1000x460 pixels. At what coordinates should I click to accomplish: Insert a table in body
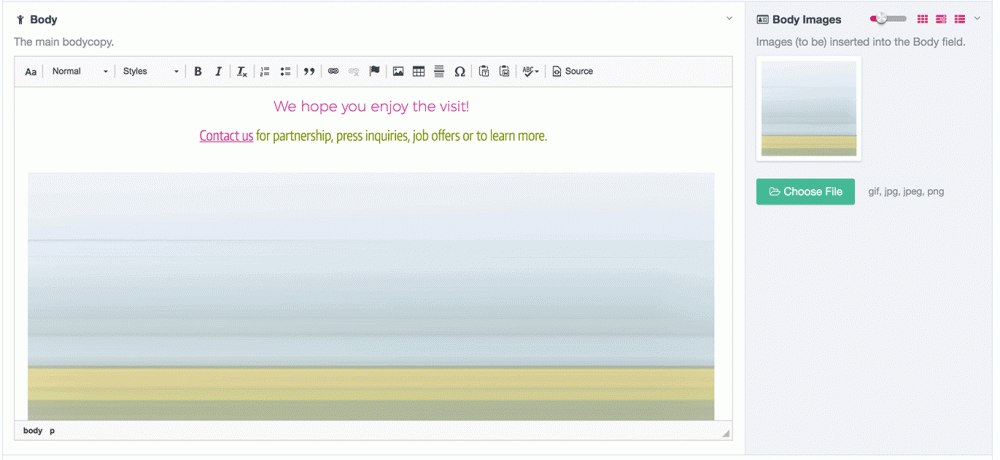coord(419,71)
